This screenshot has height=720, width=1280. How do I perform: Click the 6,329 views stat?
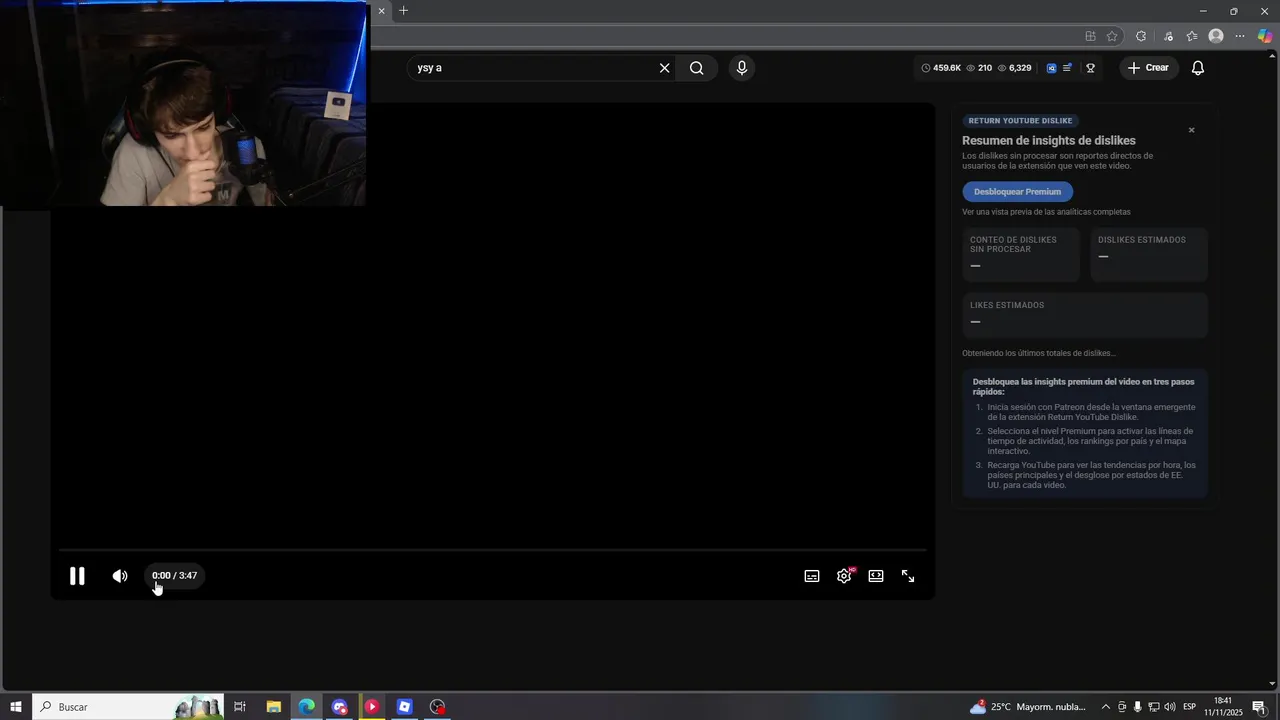click(1014, 68)
